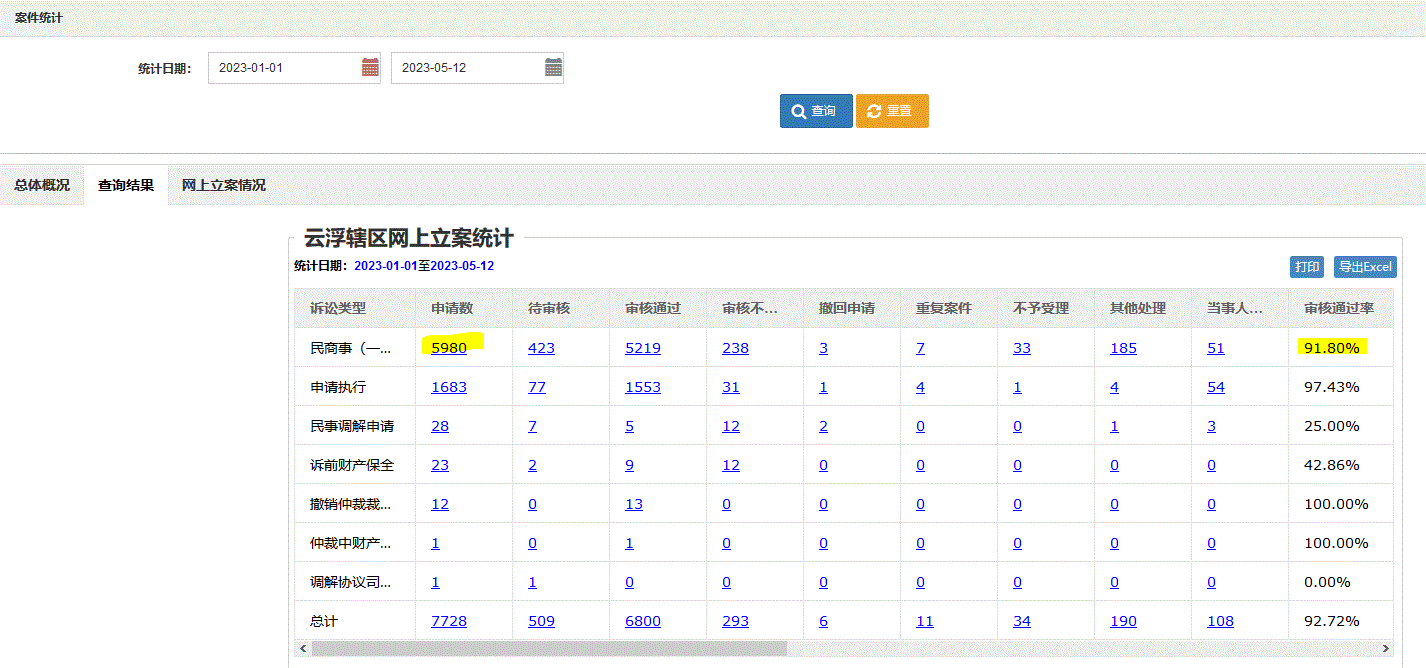Open the 23 link in 诉前财产保全 row

click(x=440, y=465)
